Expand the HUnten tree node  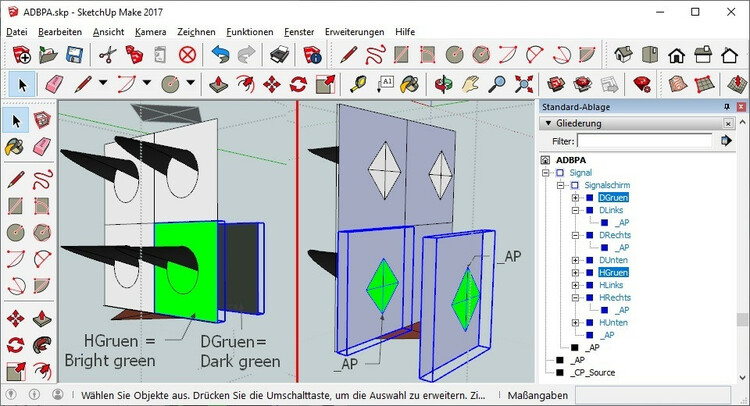click(x=575, y=323)
